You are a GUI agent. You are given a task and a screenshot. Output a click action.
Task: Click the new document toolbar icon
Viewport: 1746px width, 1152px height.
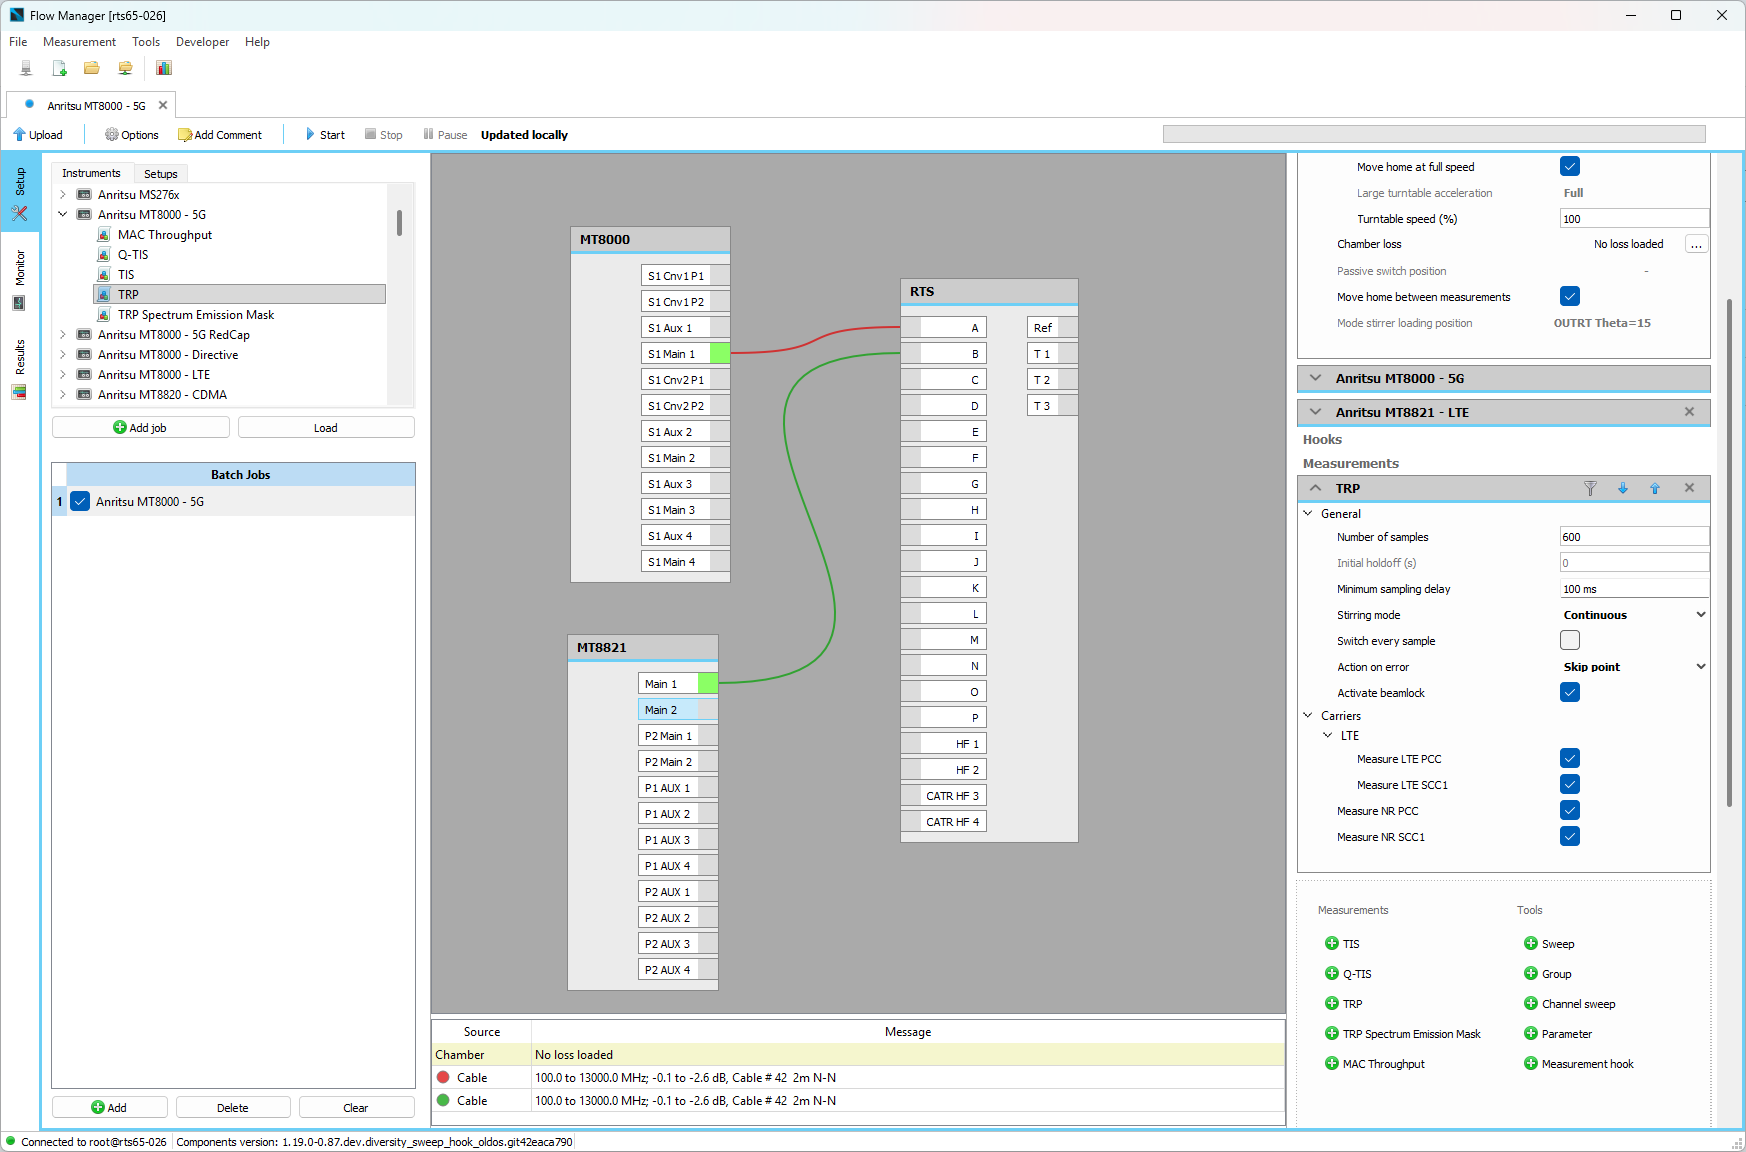point(59,68)
